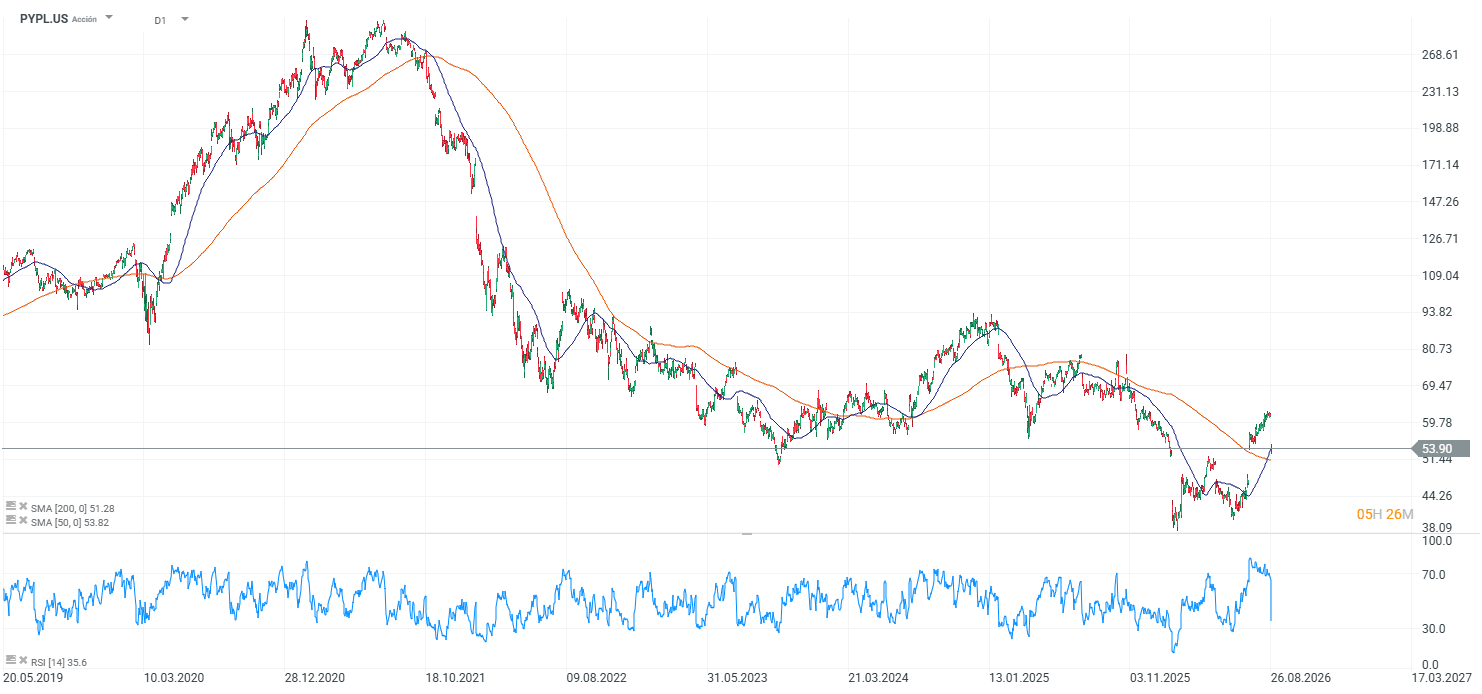Click the RSI 70.0 axis label
The width and height of the screenshot is (1482, 694).
(1433, 575)
